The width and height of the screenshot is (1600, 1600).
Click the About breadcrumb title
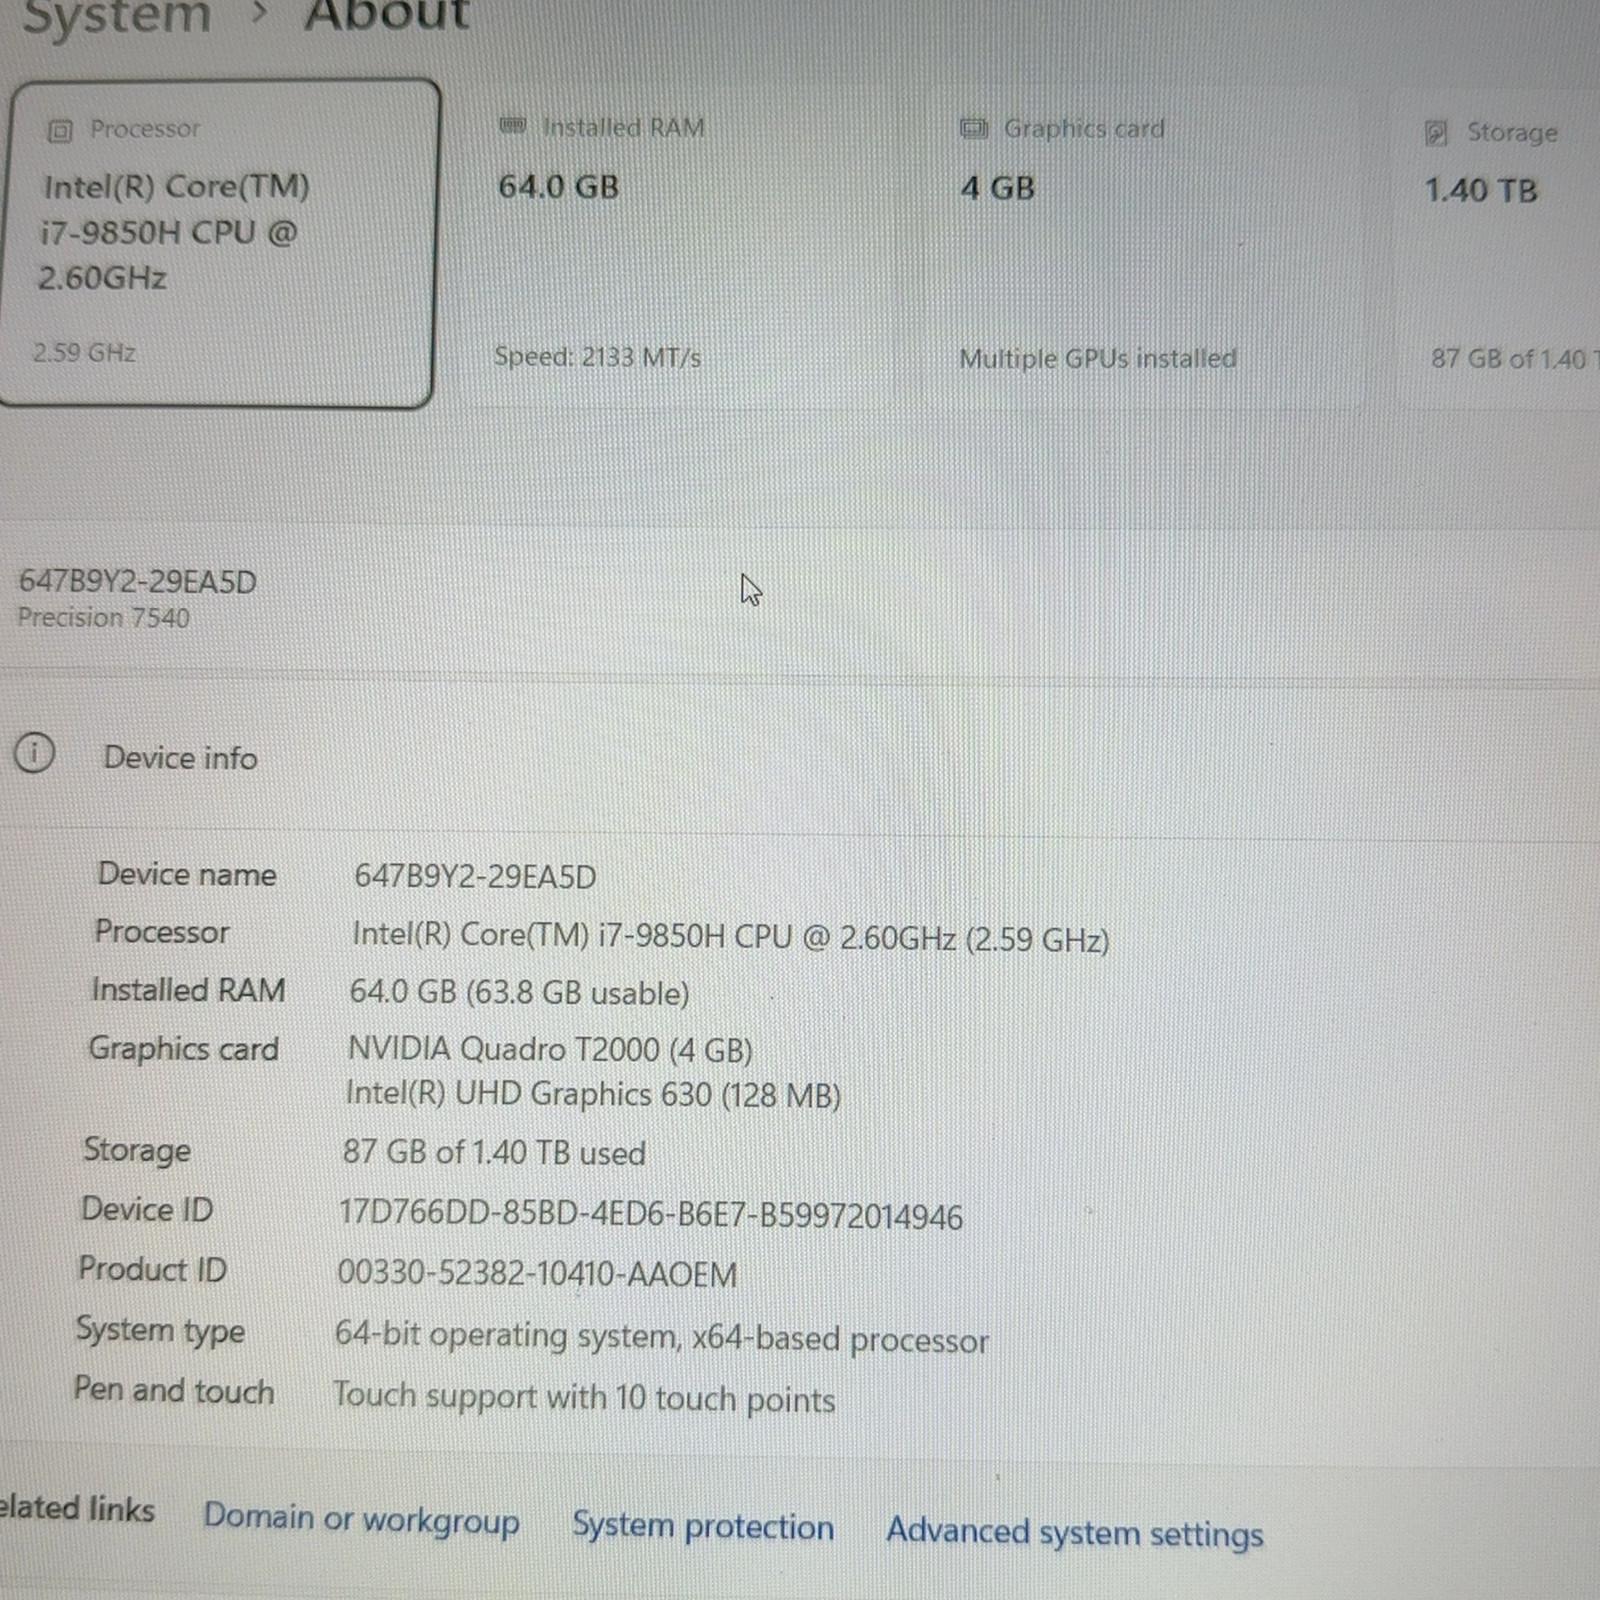(386, 15)
